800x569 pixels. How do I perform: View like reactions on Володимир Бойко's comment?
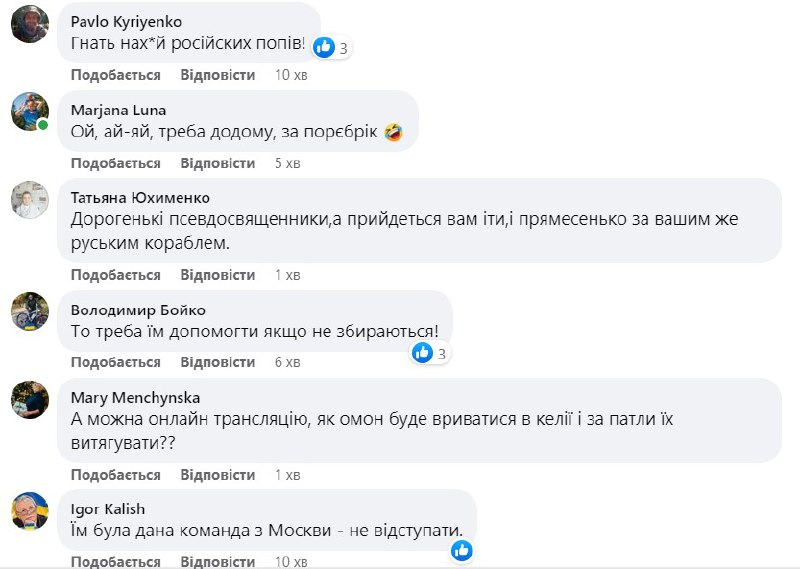coord(429,352)
